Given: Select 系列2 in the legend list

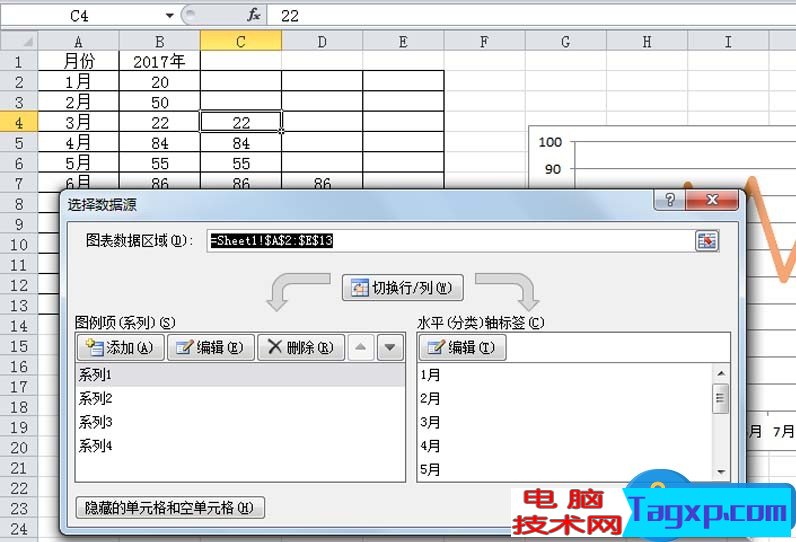Looking at the screenshot, I should click(240, 398).
